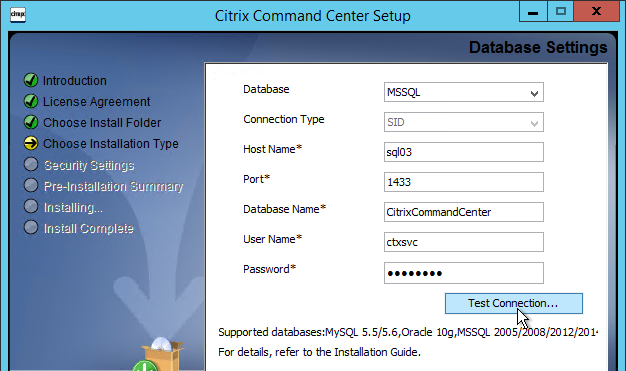Click the Host Name field containing sql03

[464, 152]
